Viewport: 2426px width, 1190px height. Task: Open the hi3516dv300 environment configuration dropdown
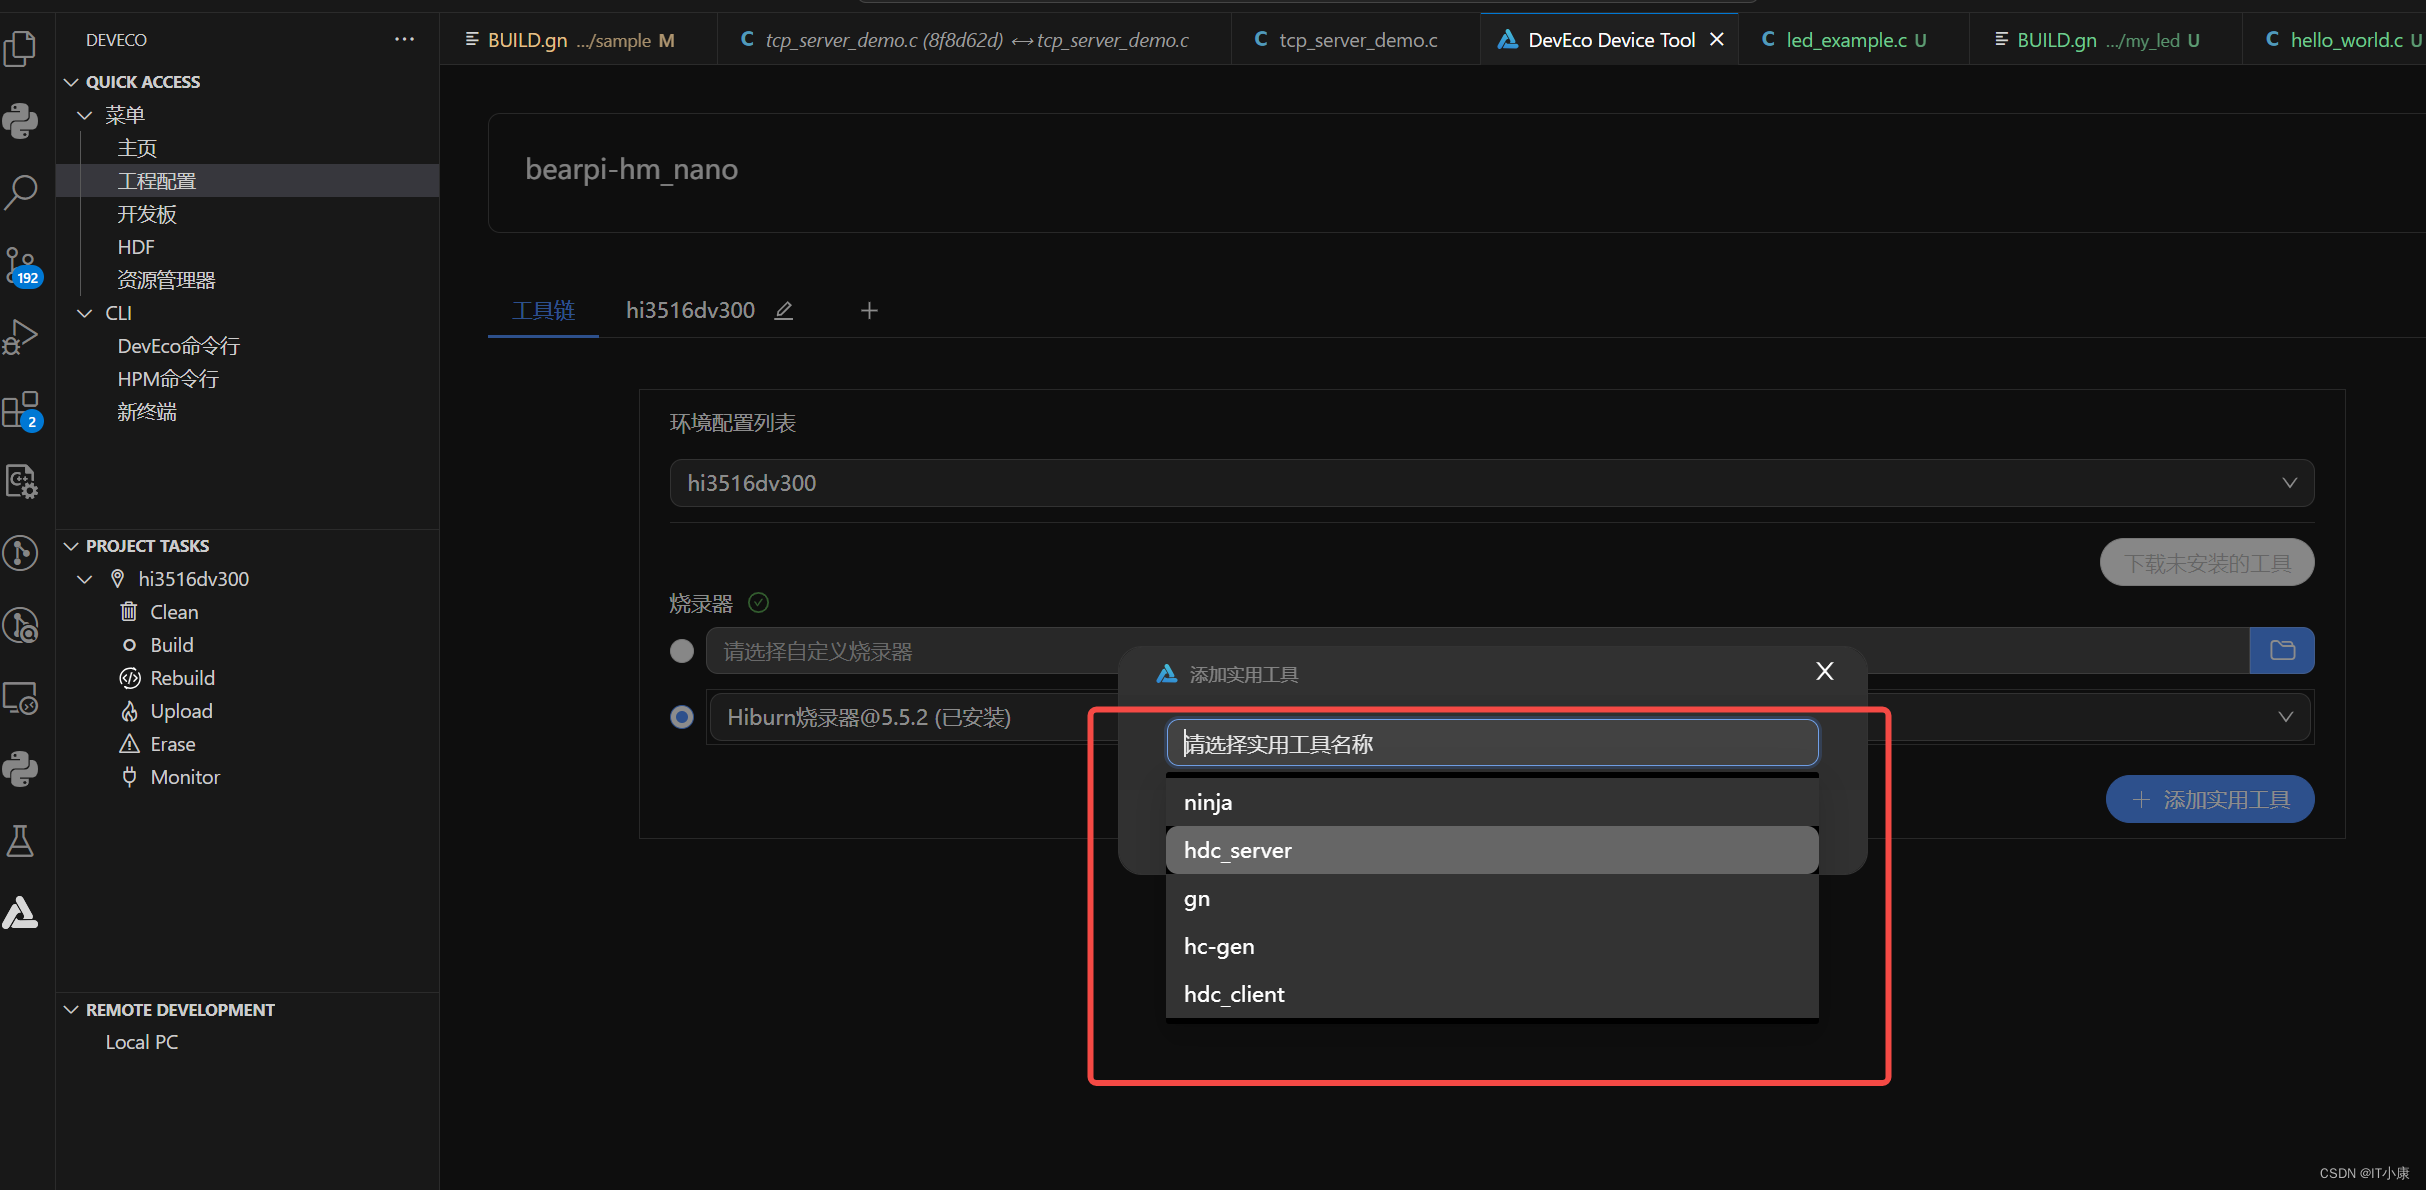click(1491, 483)
